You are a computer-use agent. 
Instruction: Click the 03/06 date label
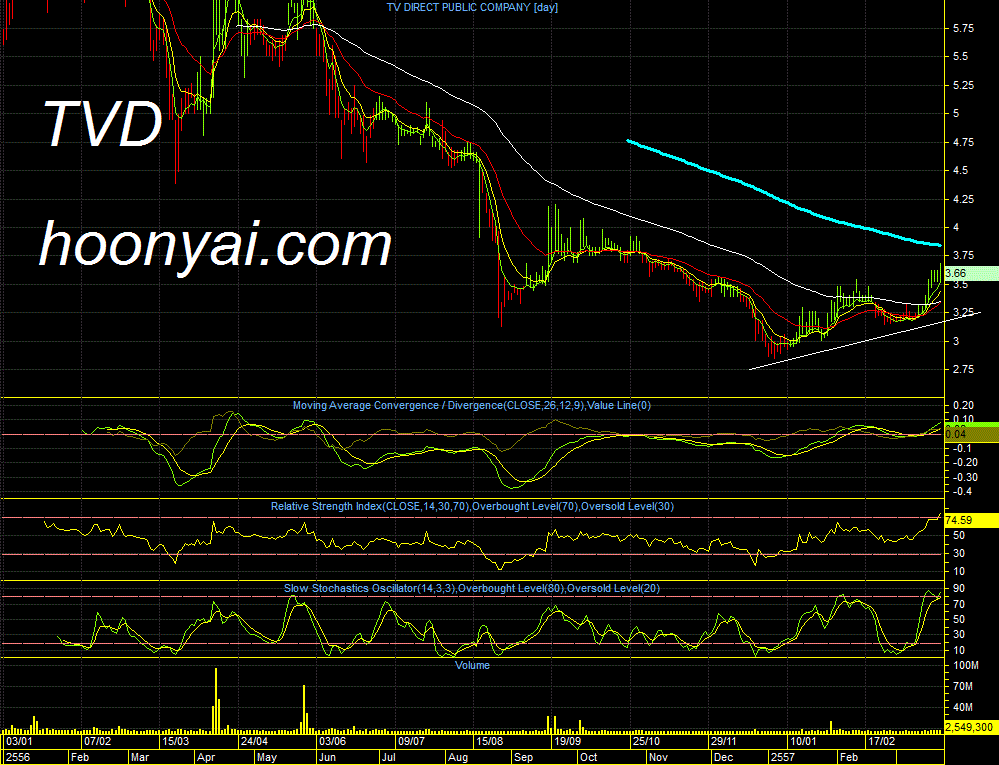click(x=333, y=742)
